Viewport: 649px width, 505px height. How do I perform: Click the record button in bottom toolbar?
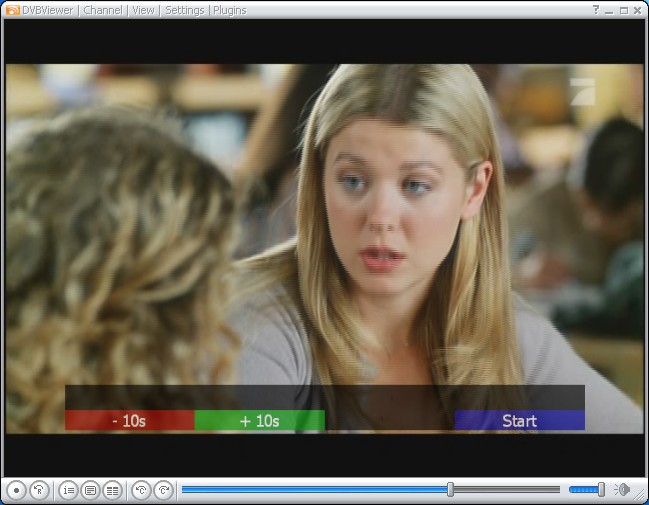coord(16,491)
